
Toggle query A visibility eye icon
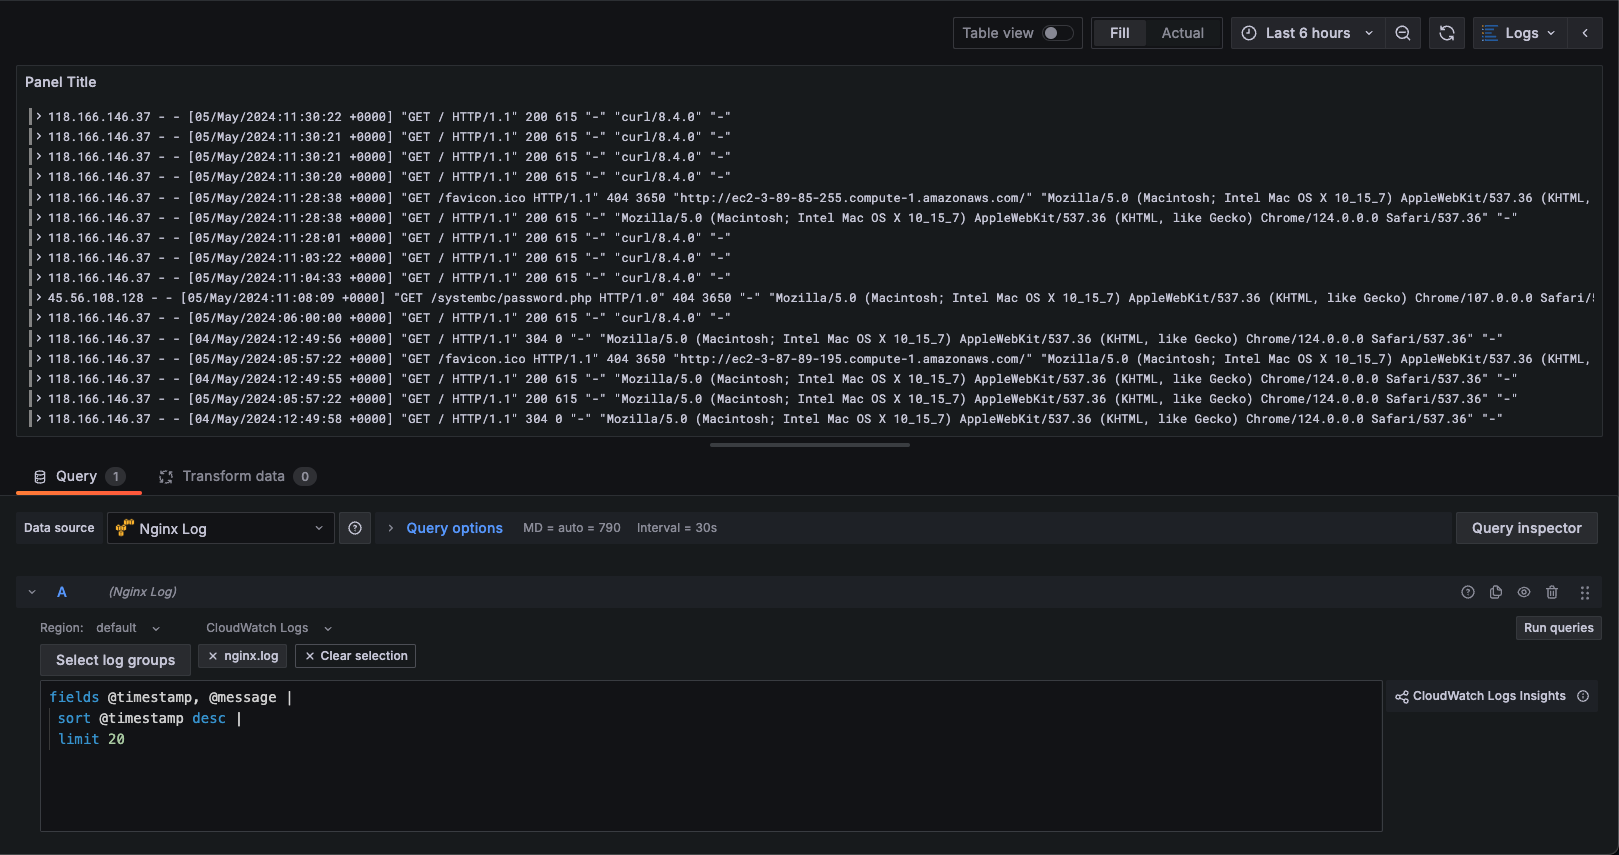pyautogui.click(x=1524, y=592)
